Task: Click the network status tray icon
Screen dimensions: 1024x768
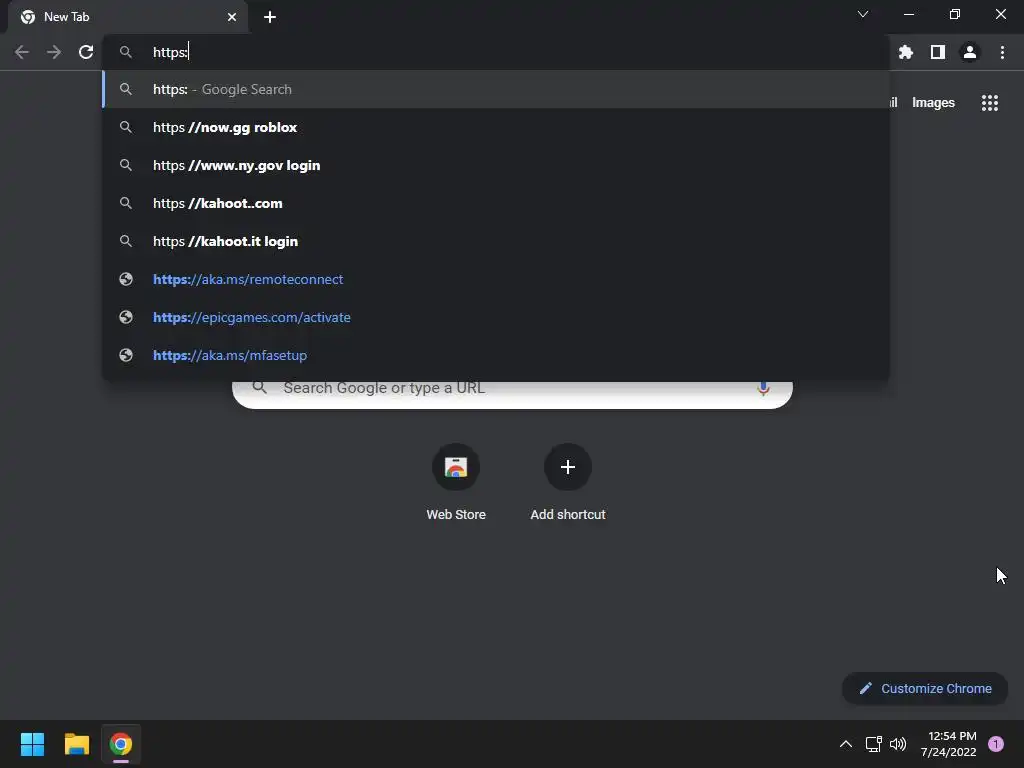Action: point(873,744)
